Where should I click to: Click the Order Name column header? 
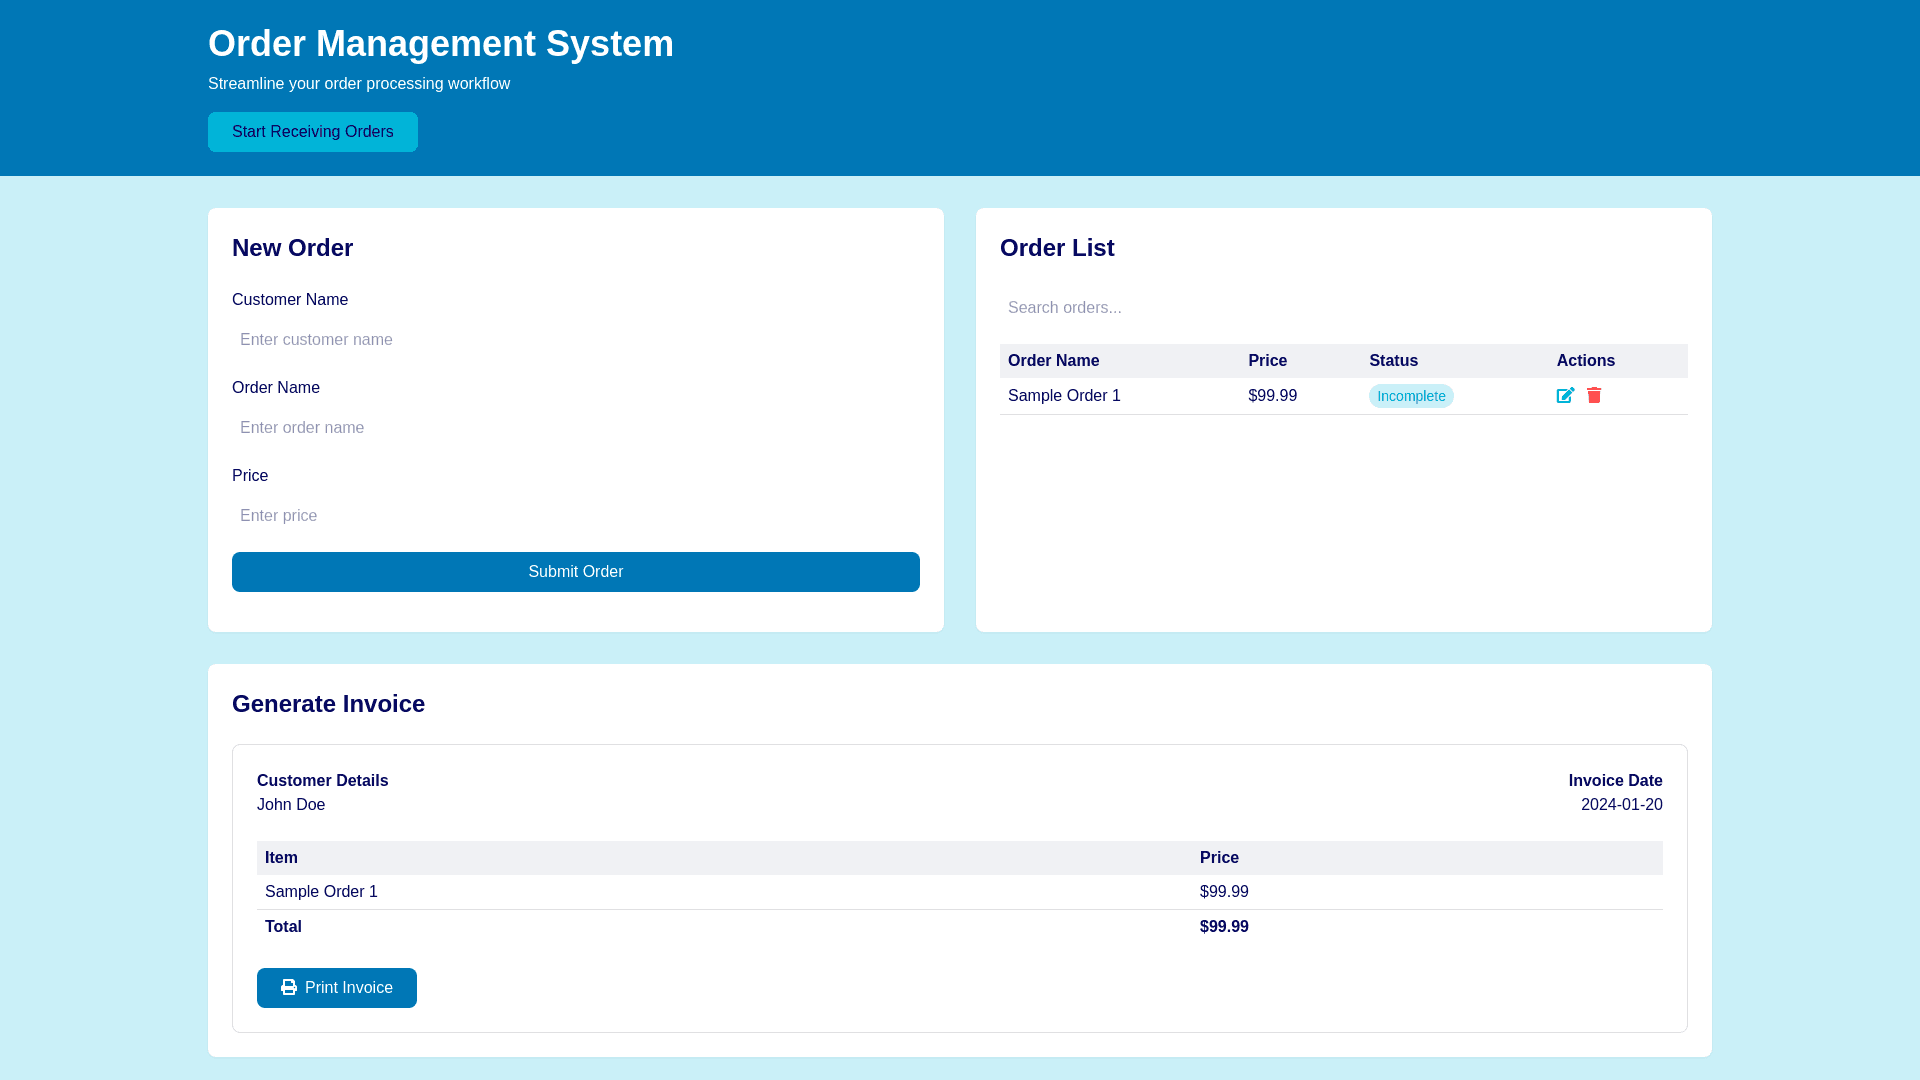click(x=1053, y=360)
